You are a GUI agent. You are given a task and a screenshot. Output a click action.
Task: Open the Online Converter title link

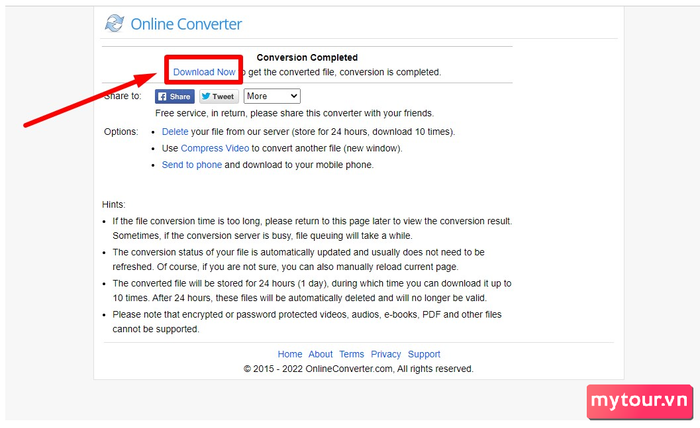coord(186,24)
